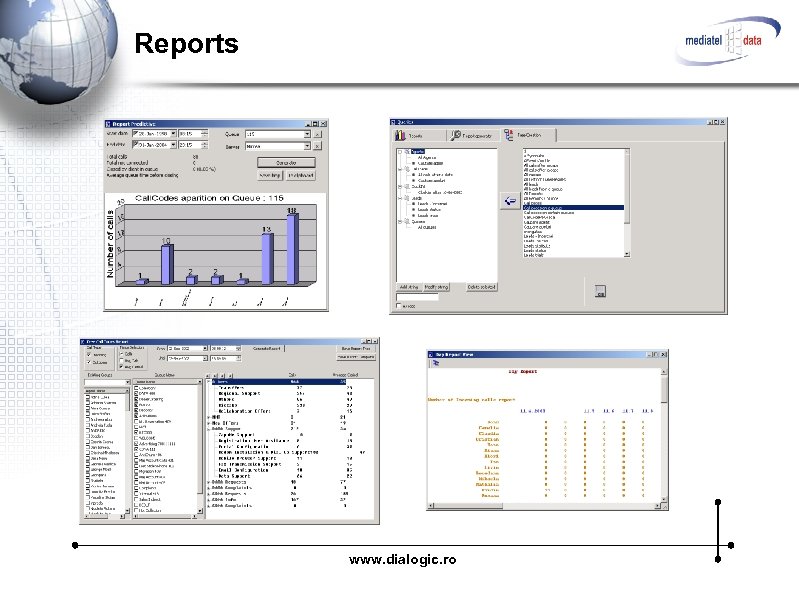799x598 pixels.
Task: Select the Beta Support row in report tree
Action: tap(234, 476)
